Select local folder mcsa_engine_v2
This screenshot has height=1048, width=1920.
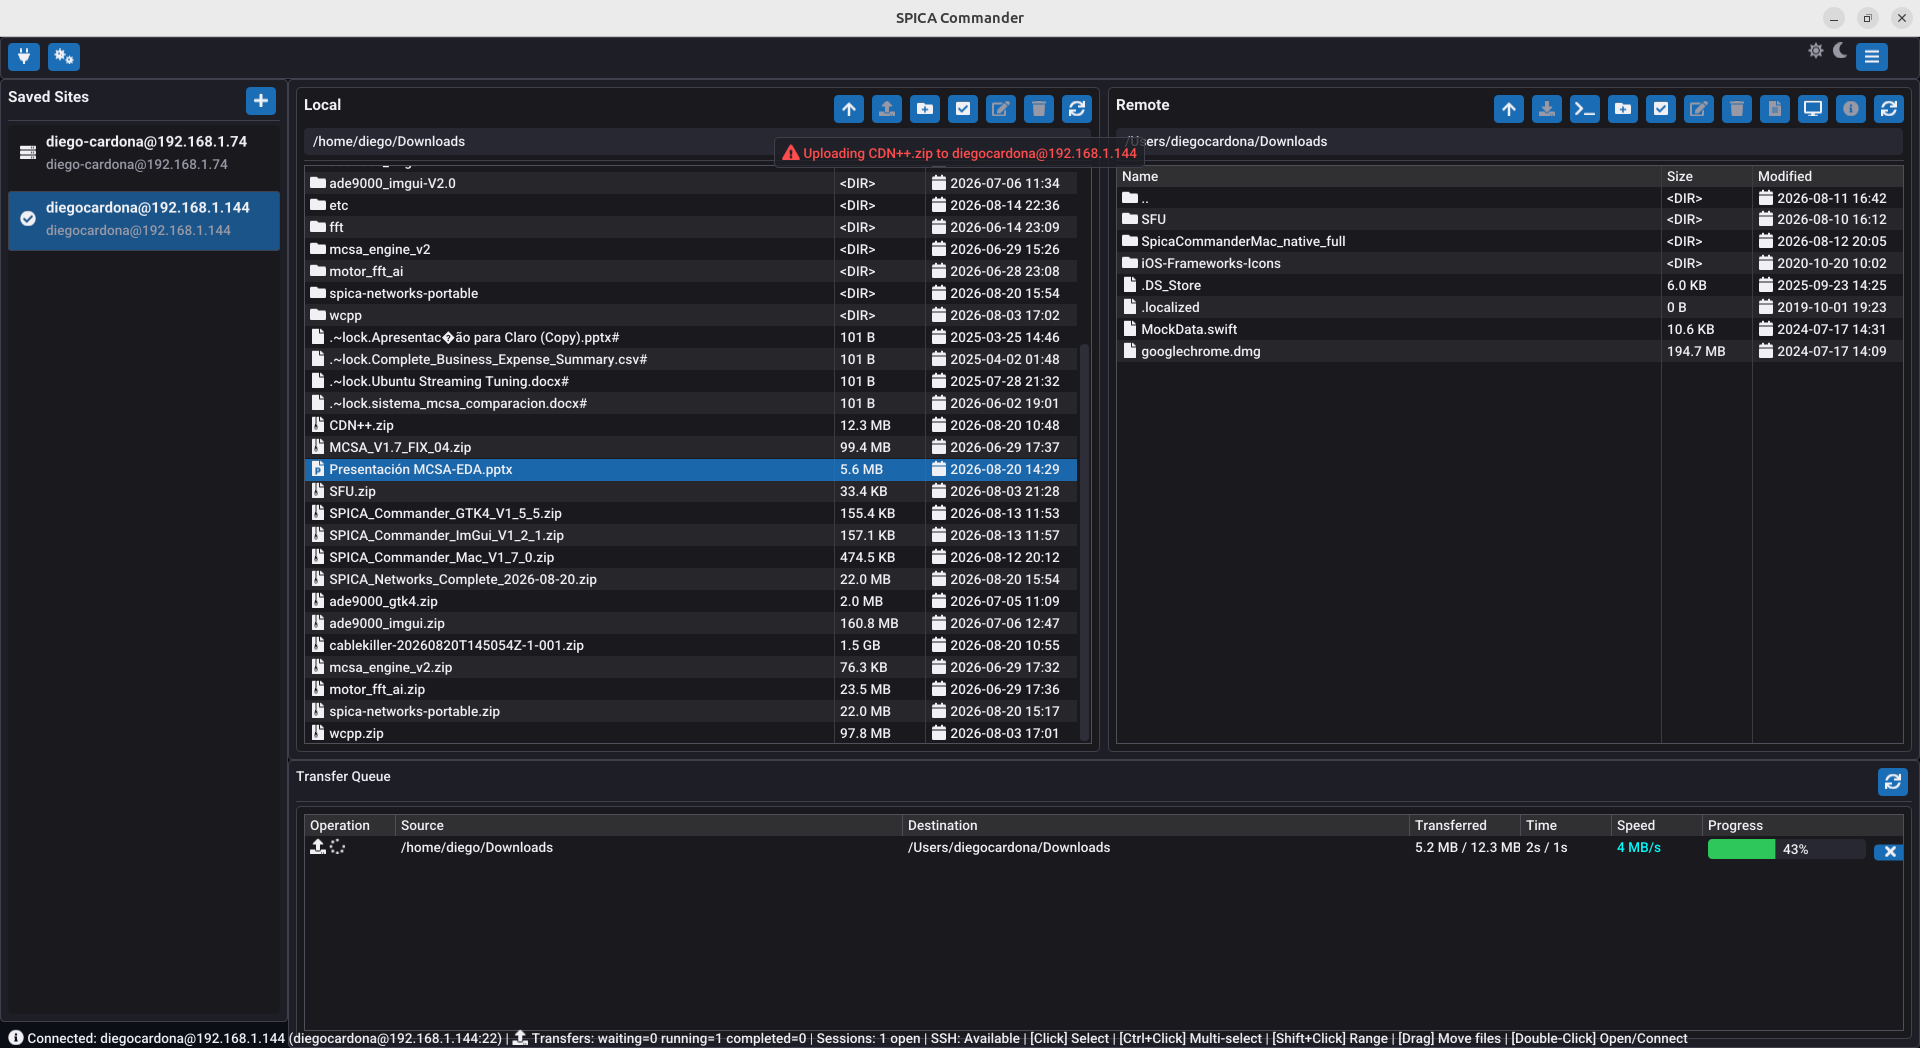(x=691, y=249)
